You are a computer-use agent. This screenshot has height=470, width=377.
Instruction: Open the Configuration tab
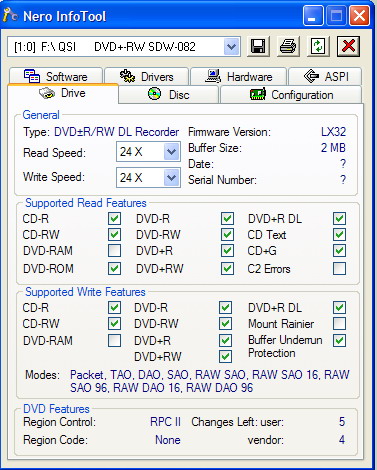pos(291,95)
